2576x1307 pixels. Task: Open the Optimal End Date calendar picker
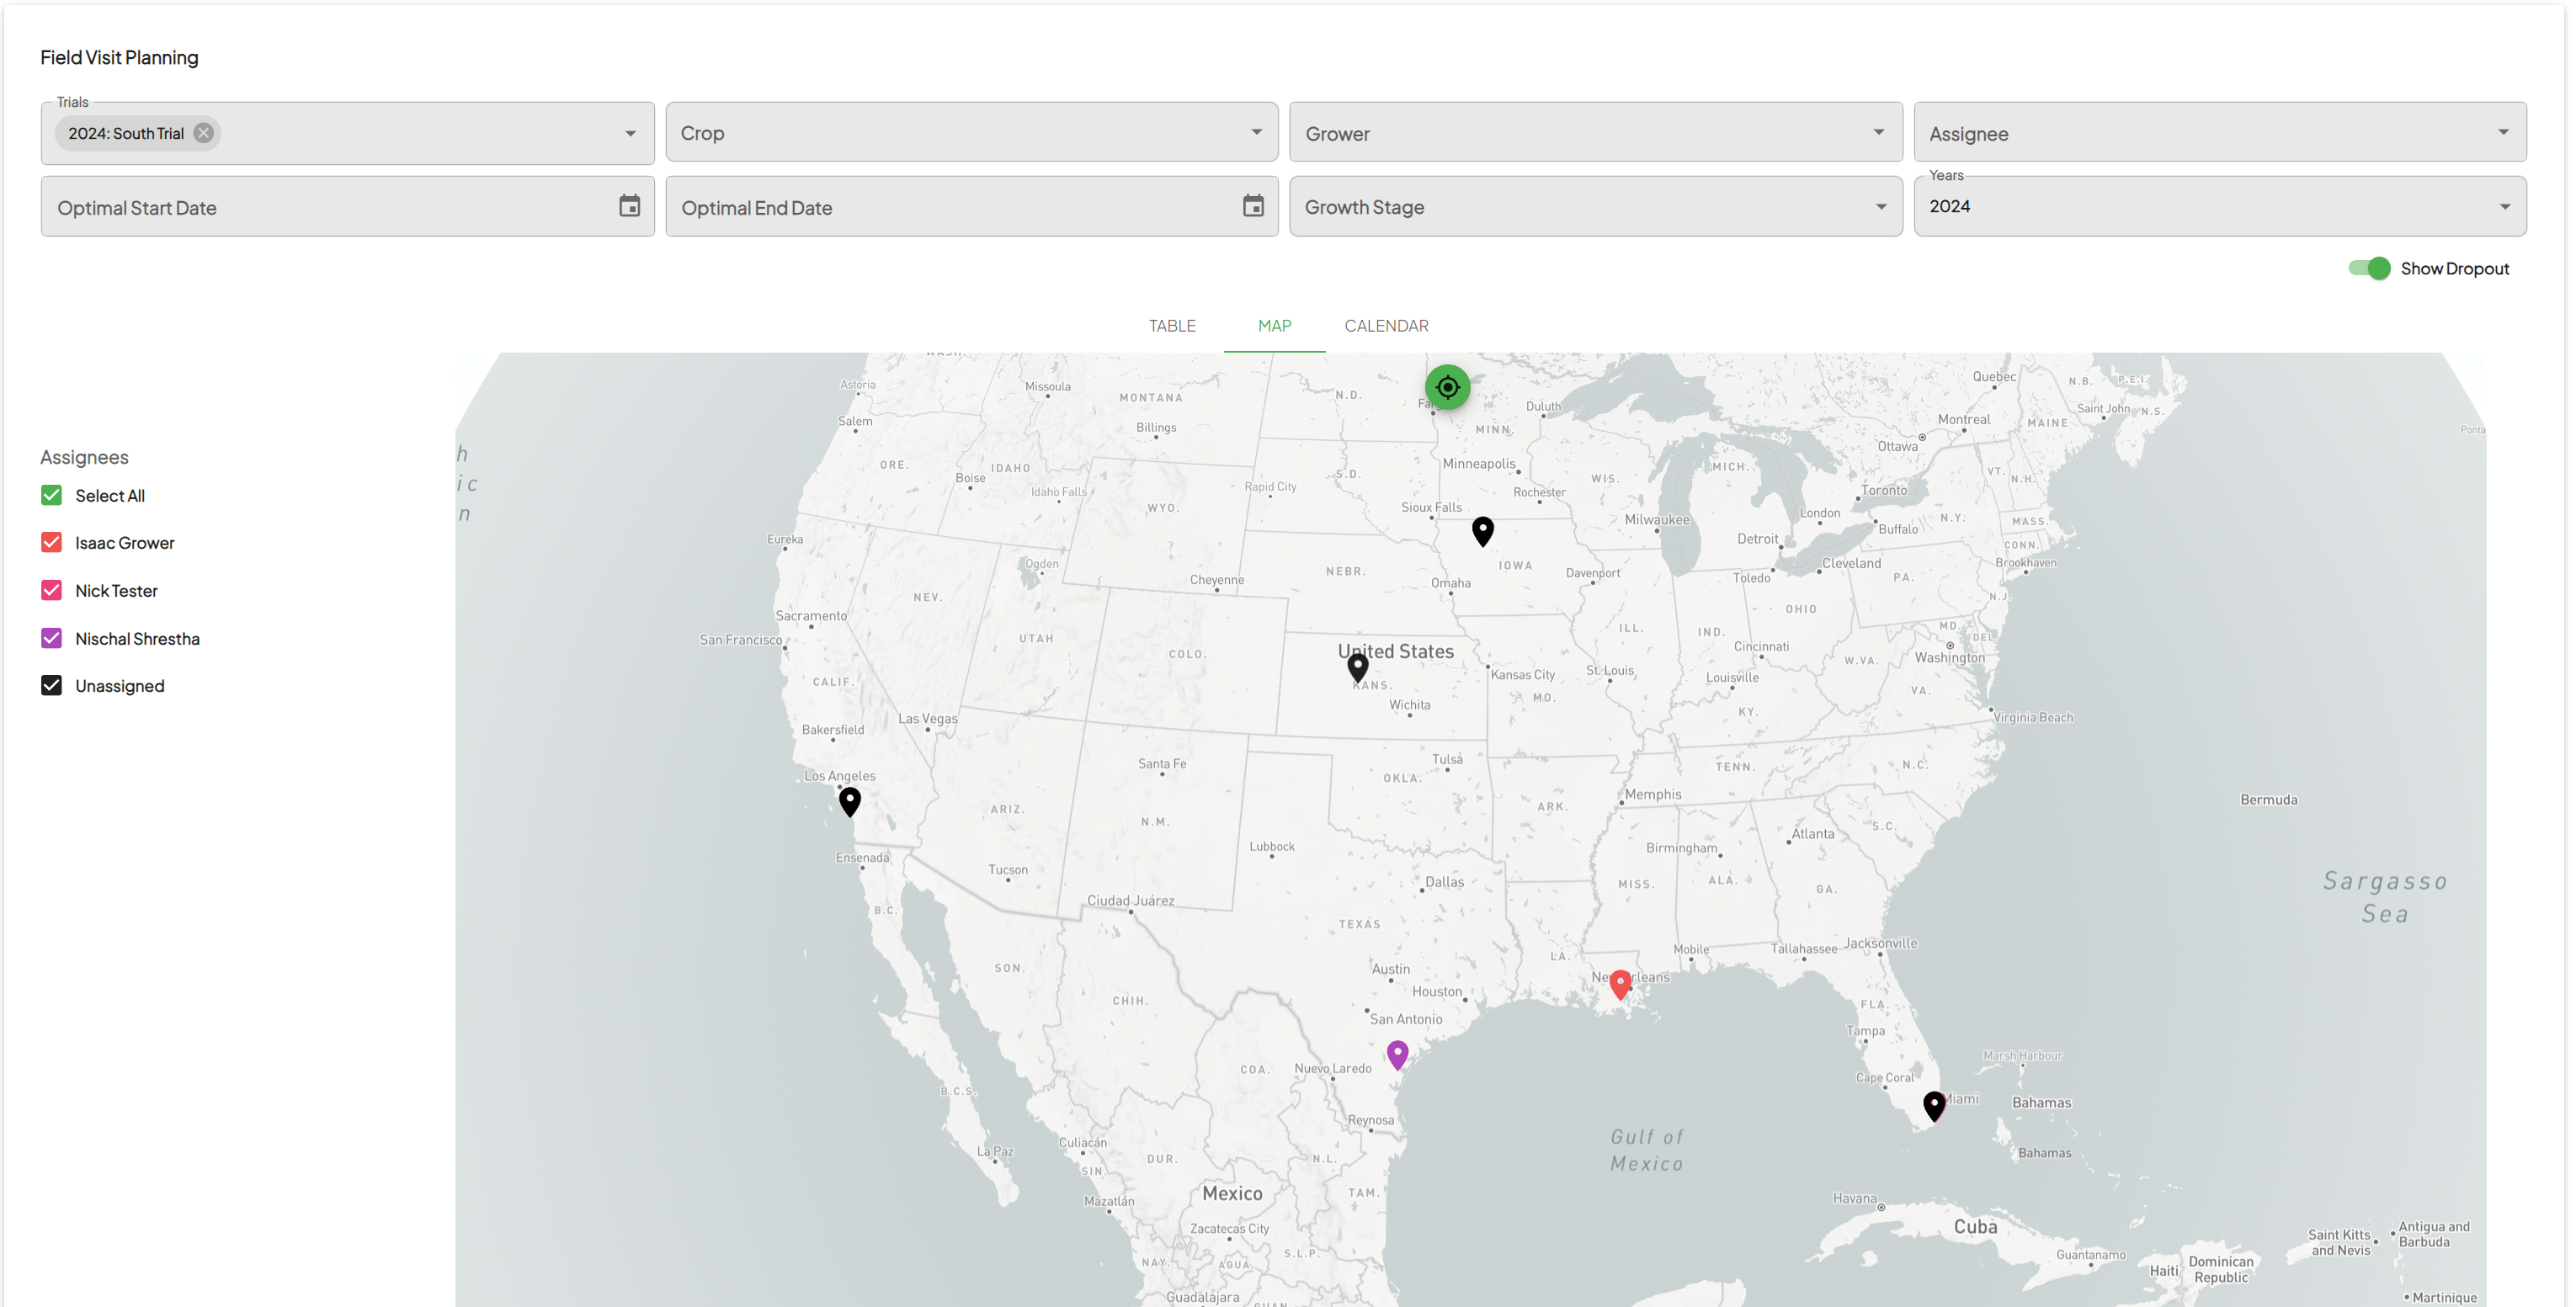pos(1253,206)
